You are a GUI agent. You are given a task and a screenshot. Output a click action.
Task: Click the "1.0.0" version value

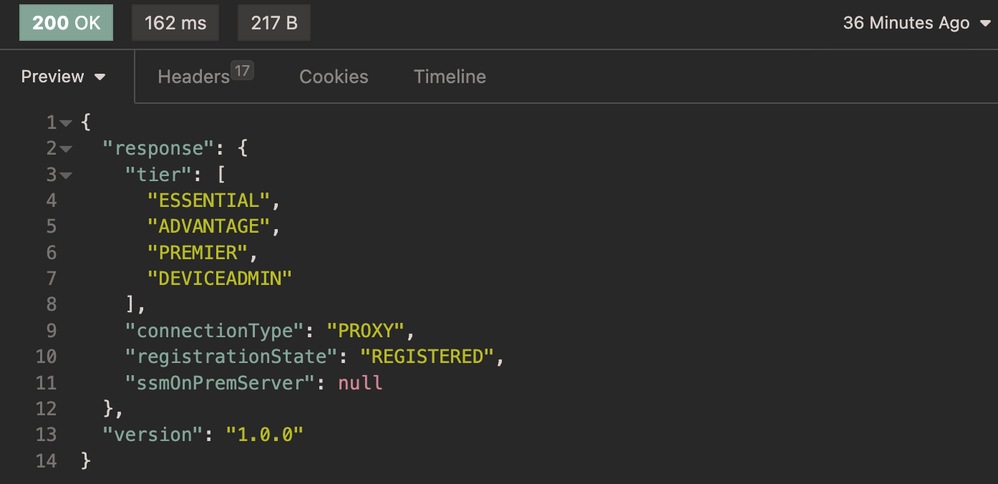pyautogui.click(x=264, y=434)
